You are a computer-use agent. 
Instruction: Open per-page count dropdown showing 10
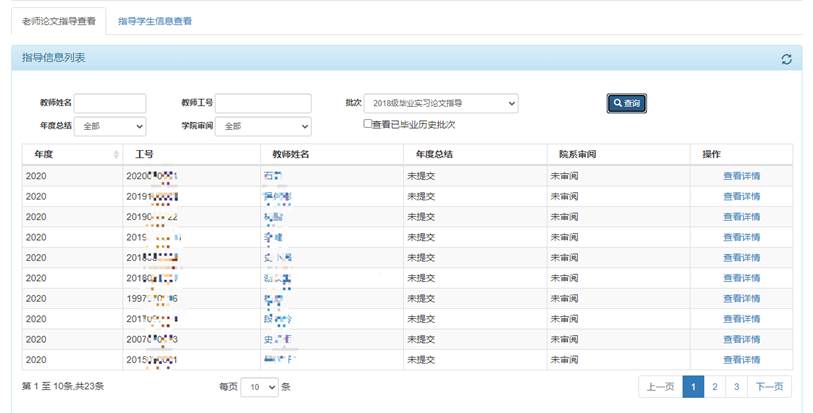(263, 387)
